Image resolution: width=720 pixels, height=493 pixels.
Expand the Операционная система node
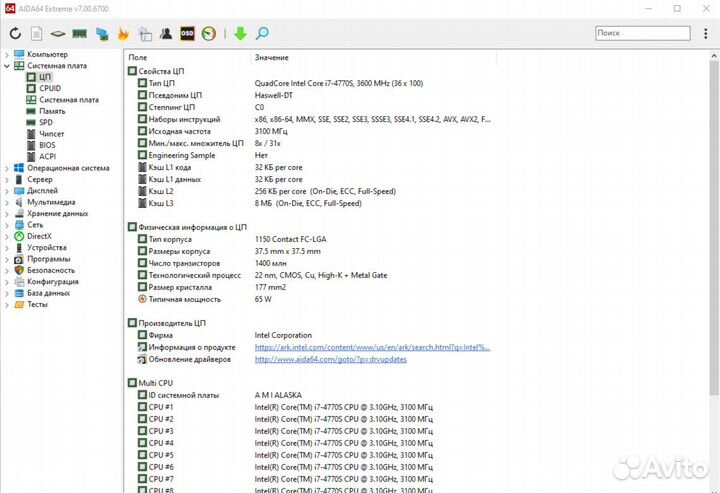point(6,168)
